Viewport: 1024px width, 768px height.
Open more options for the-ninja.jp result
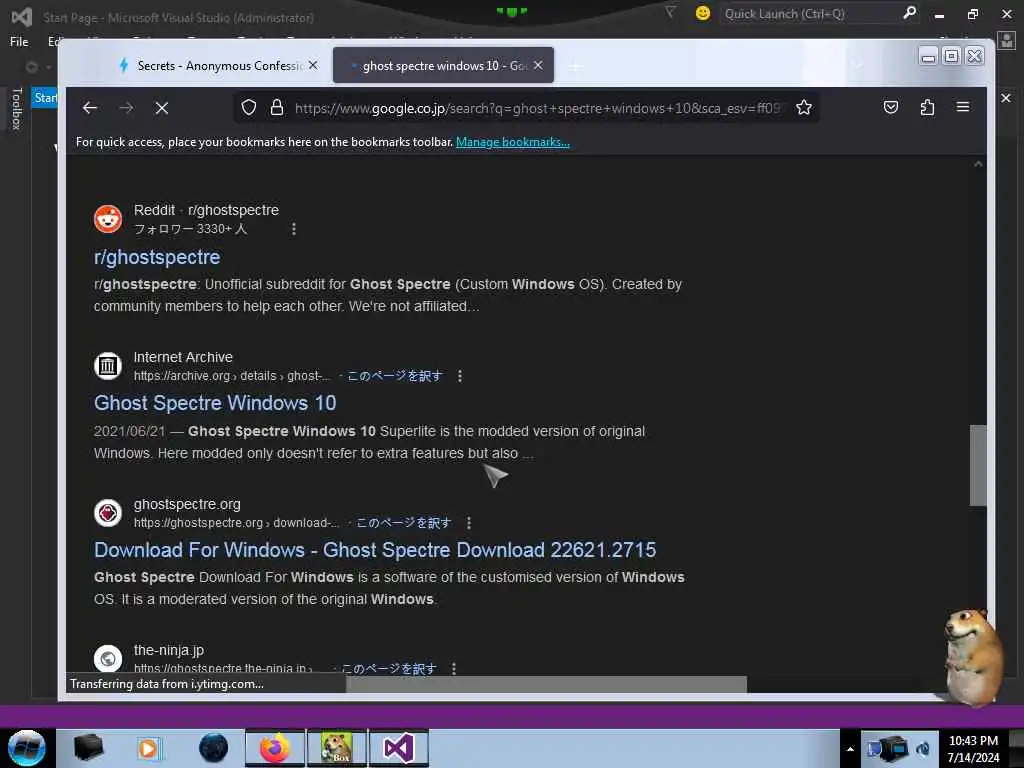[x=454, y=669]
